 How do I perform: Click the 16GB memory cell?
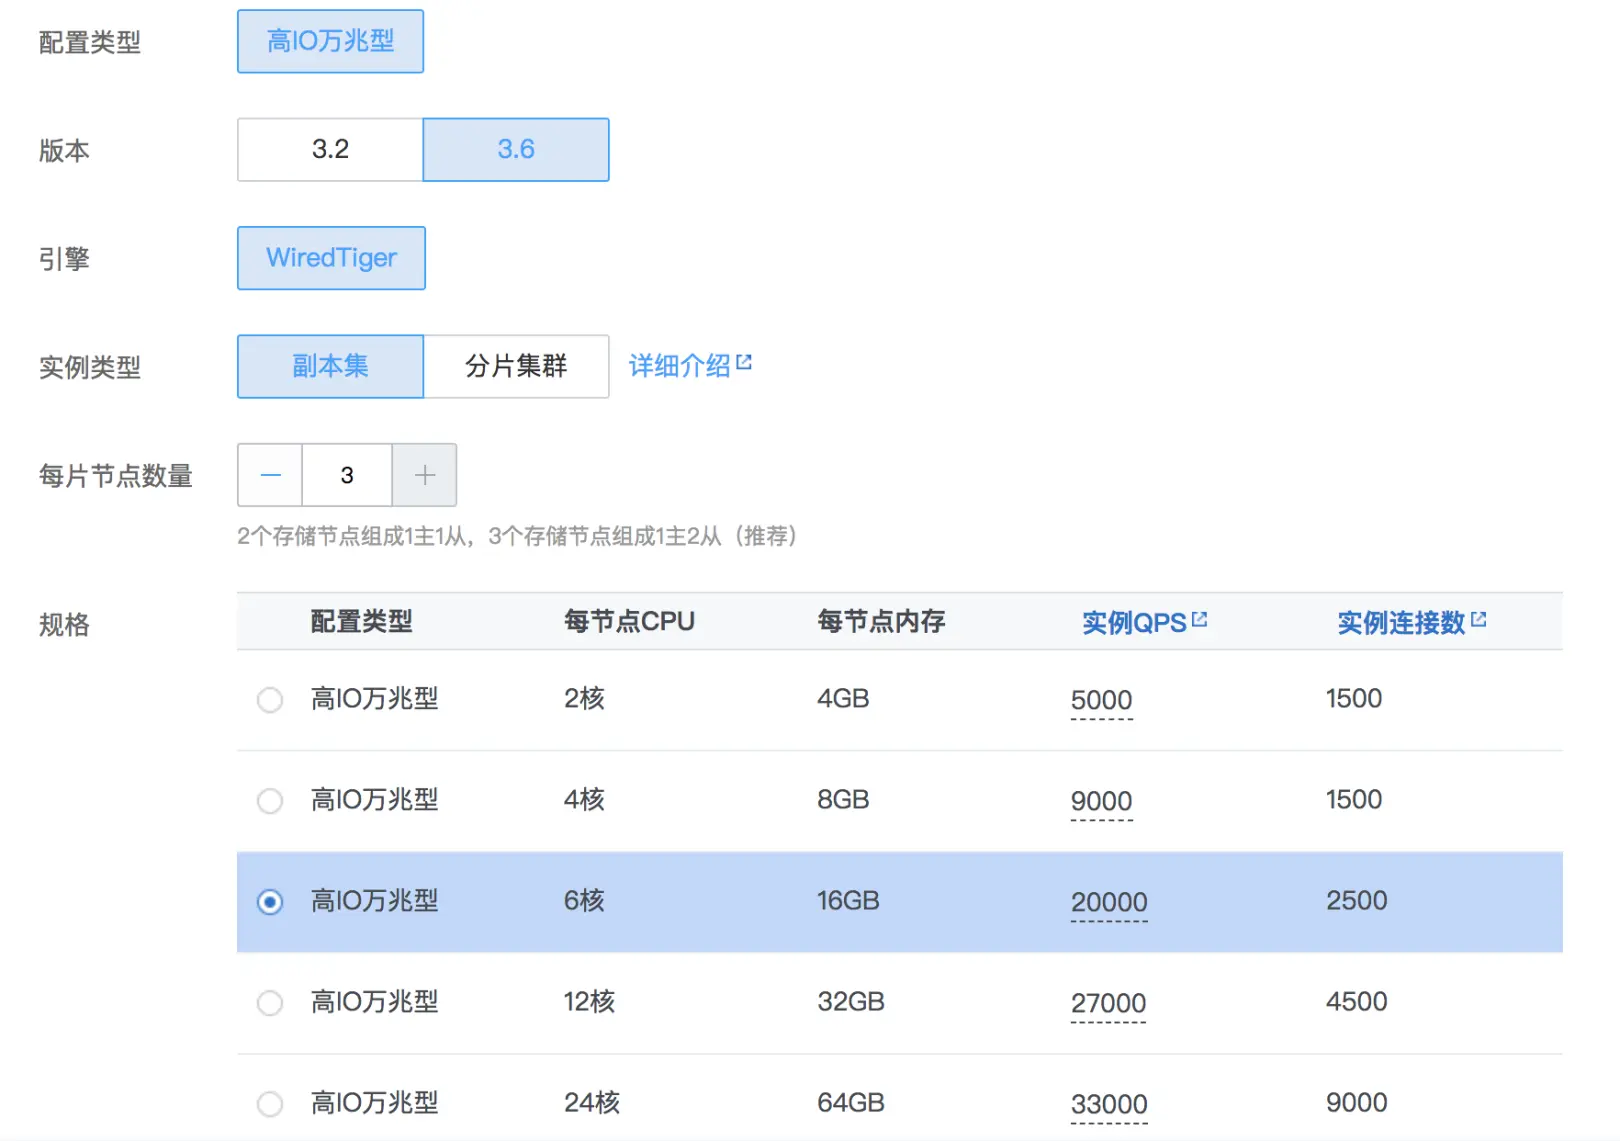[x=848, y=901]
